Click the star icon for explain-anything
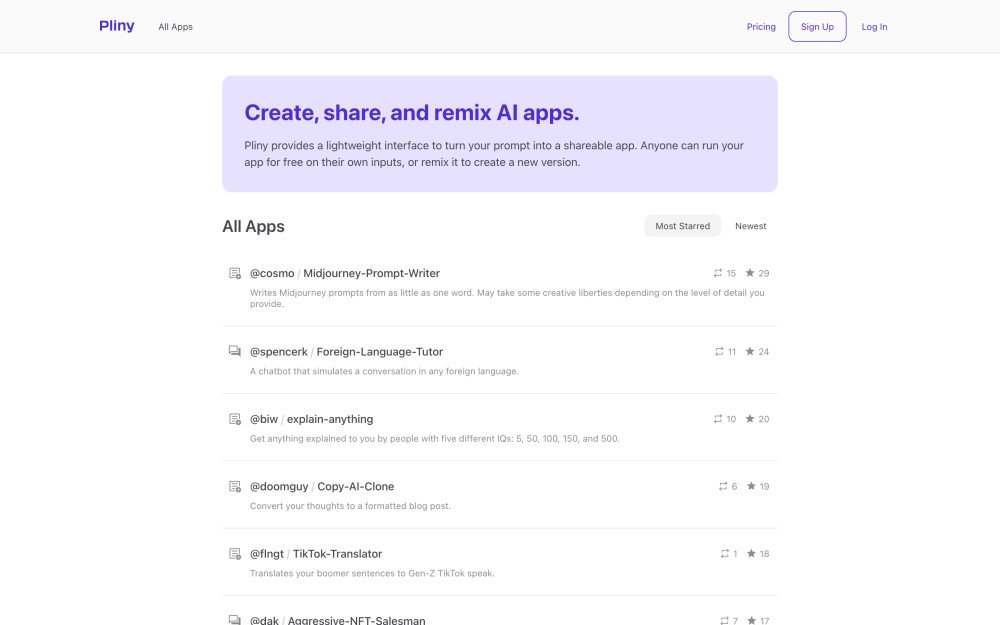This screenshot has height=625, width=1000. coord(750,419)
